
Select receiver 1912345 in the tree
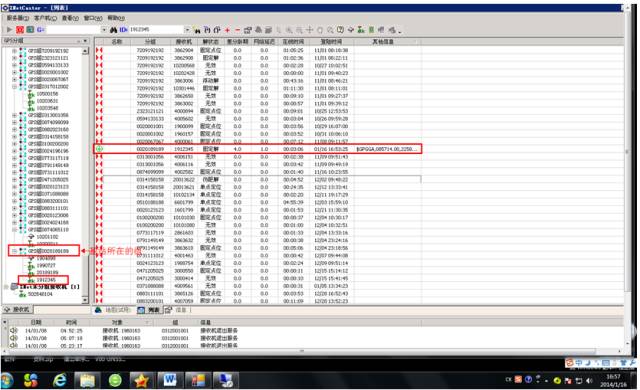click(x=46, y=280)
